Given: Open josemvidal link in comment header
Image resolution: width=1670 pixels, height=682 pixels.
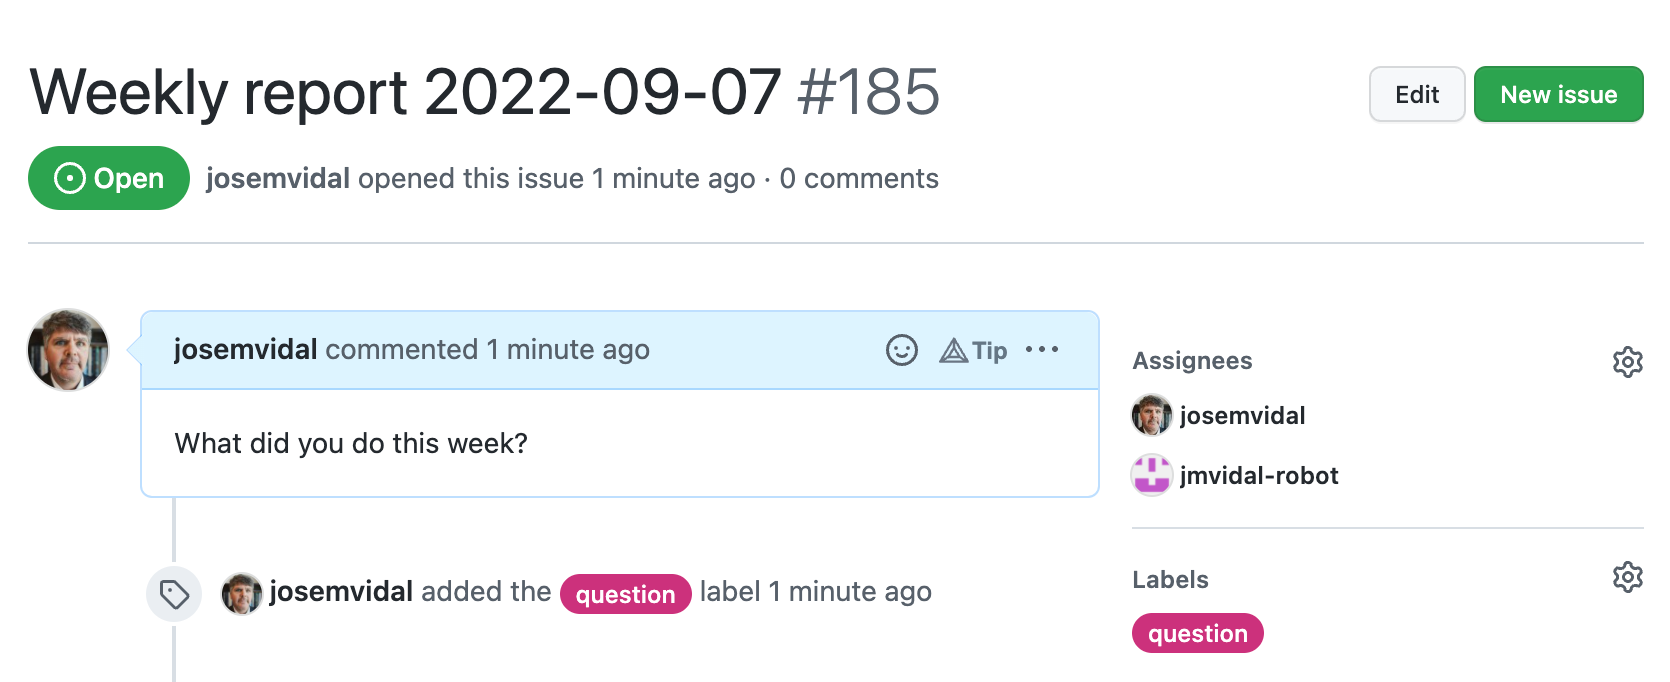Looking at the screenshot, I should click(246, 350).
